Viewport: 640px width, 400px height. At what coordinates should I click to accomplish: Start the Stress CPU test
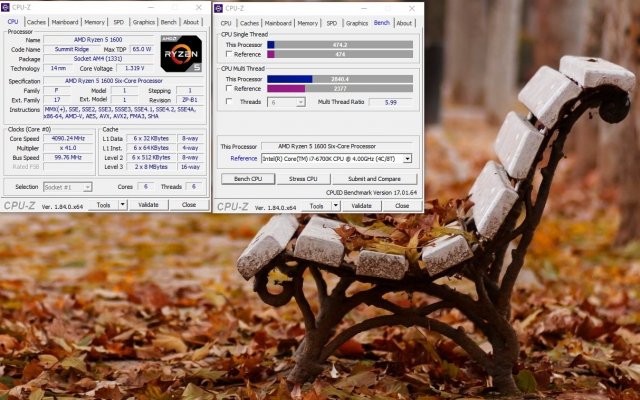tap(303, 179)
